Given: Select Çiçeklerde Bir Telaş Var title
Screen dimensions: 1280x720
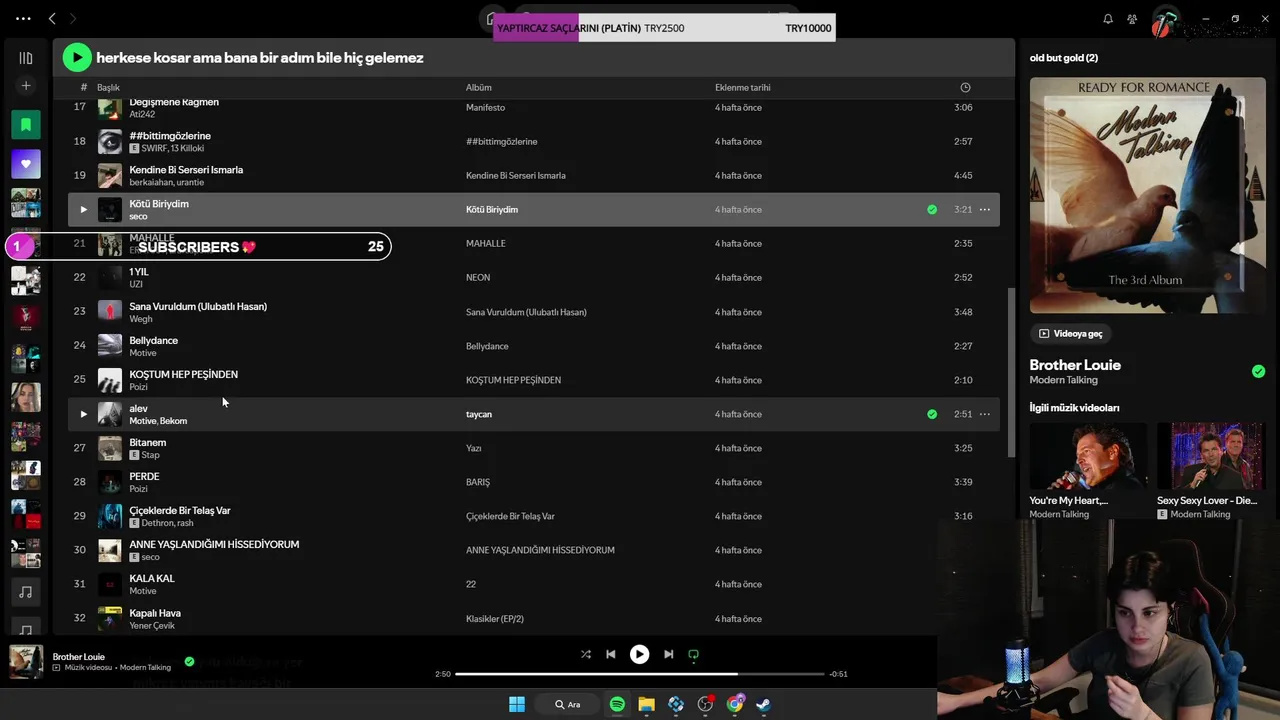Looking at the screenshot, I should [x=180, y=510].
